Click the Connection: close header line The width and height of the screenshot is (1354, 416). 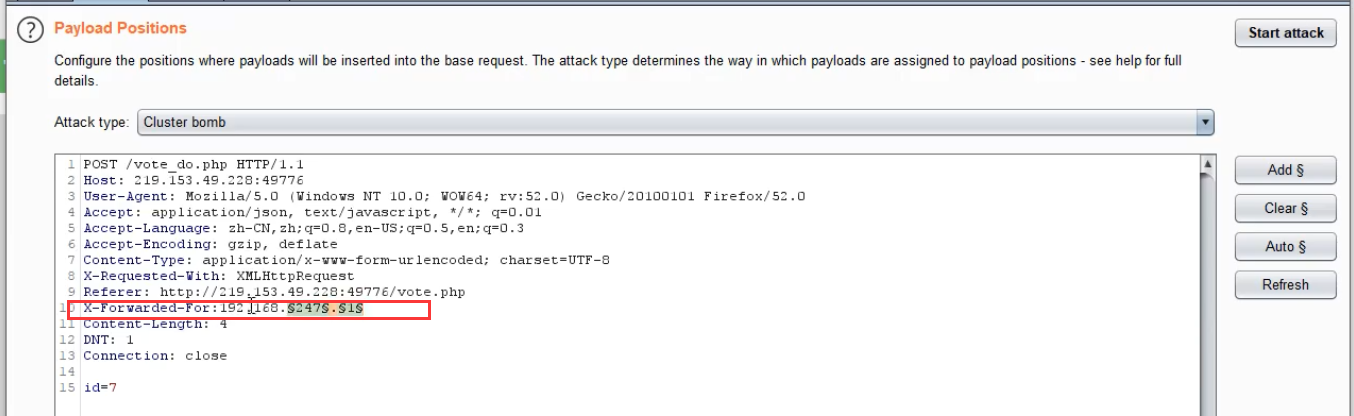155,356
